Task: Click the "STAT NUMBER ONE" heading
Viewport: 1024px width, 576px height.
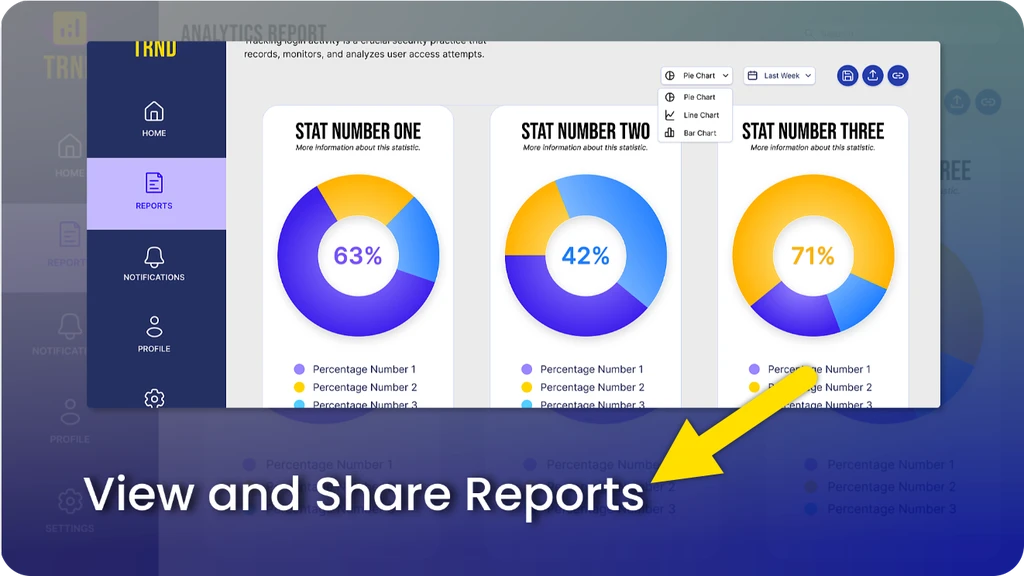Action: (358, 131)
